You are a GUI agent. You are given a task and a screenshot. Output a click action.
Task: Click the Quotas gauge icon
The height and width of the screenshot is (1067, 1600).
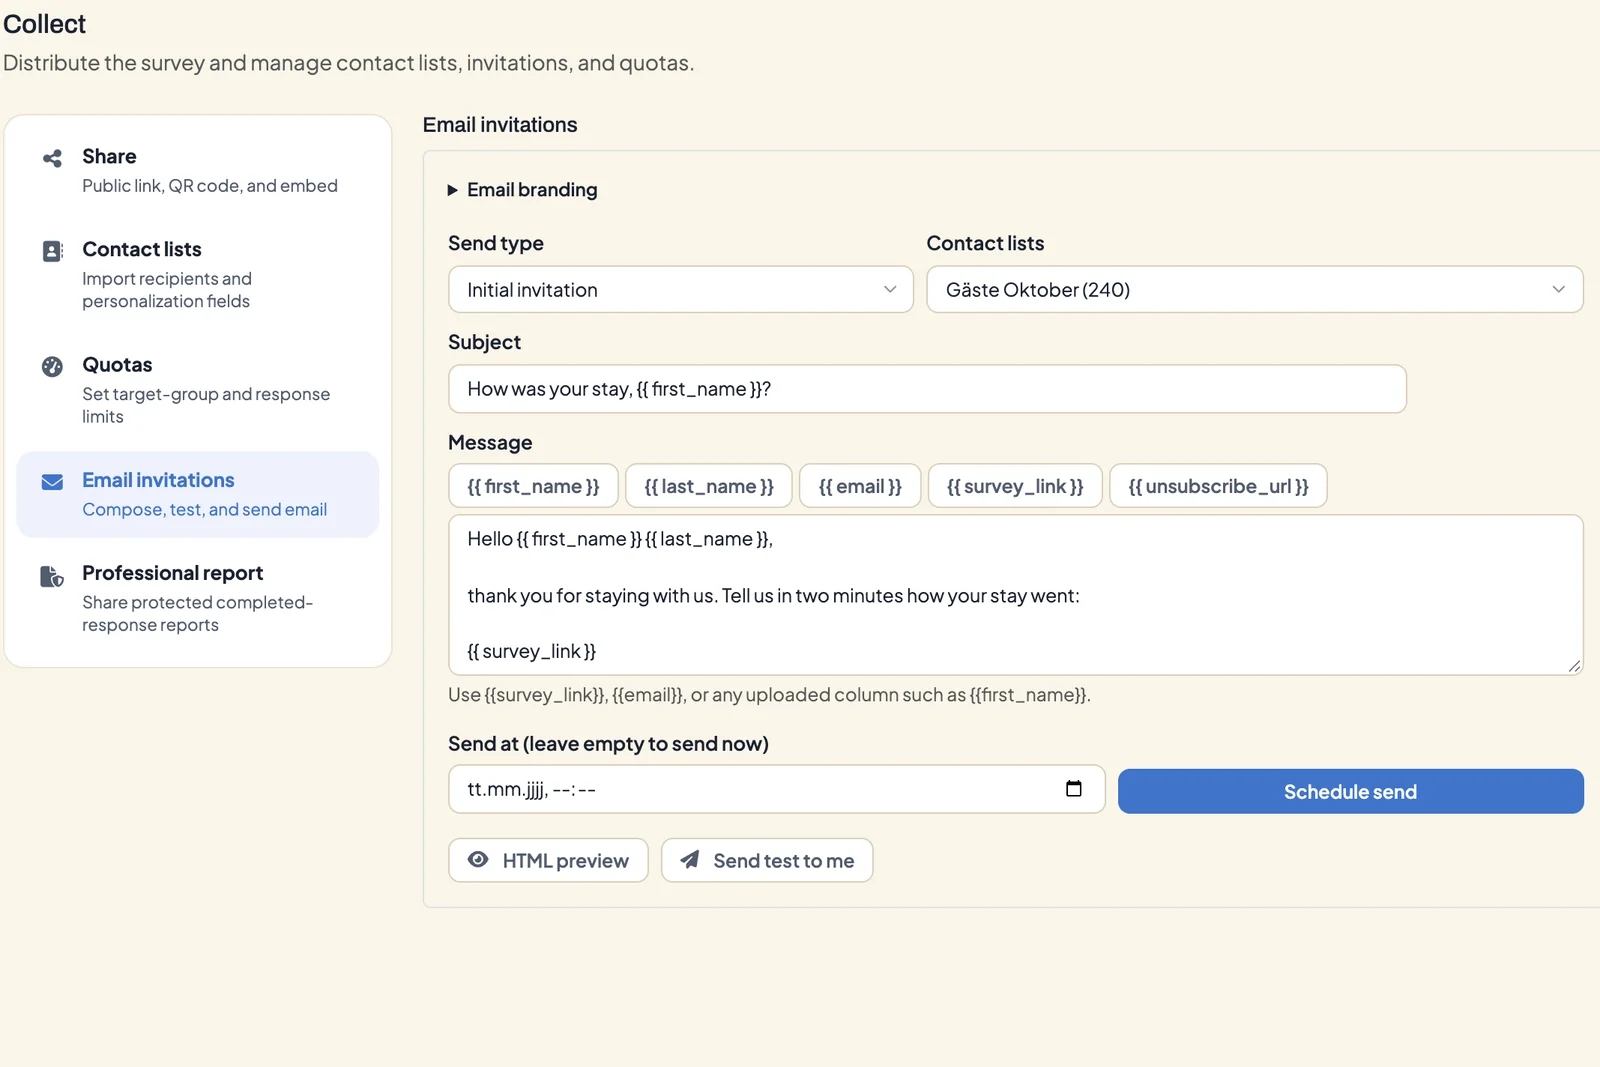tap(52, 366)
